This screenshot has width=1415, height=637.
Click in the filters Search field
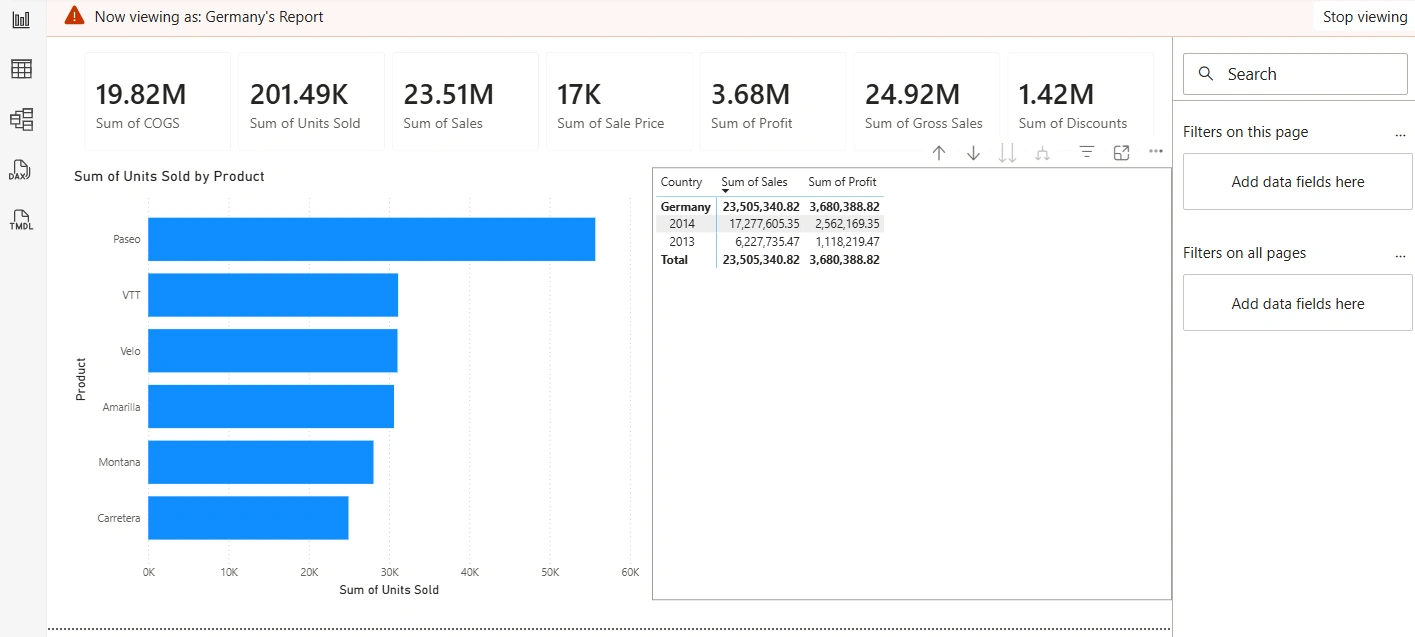1295,74
